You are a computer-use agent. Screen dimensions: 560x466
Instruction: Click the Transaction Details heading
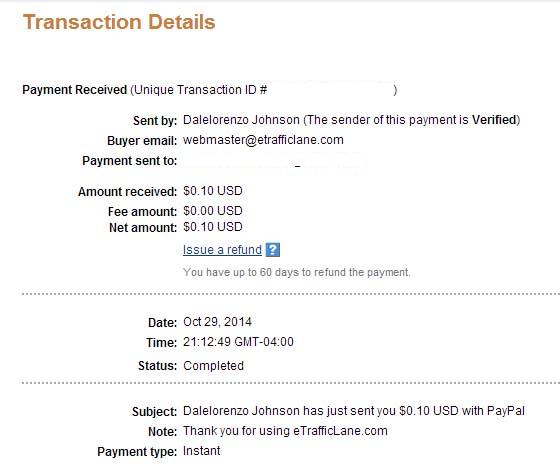[119, 22]
